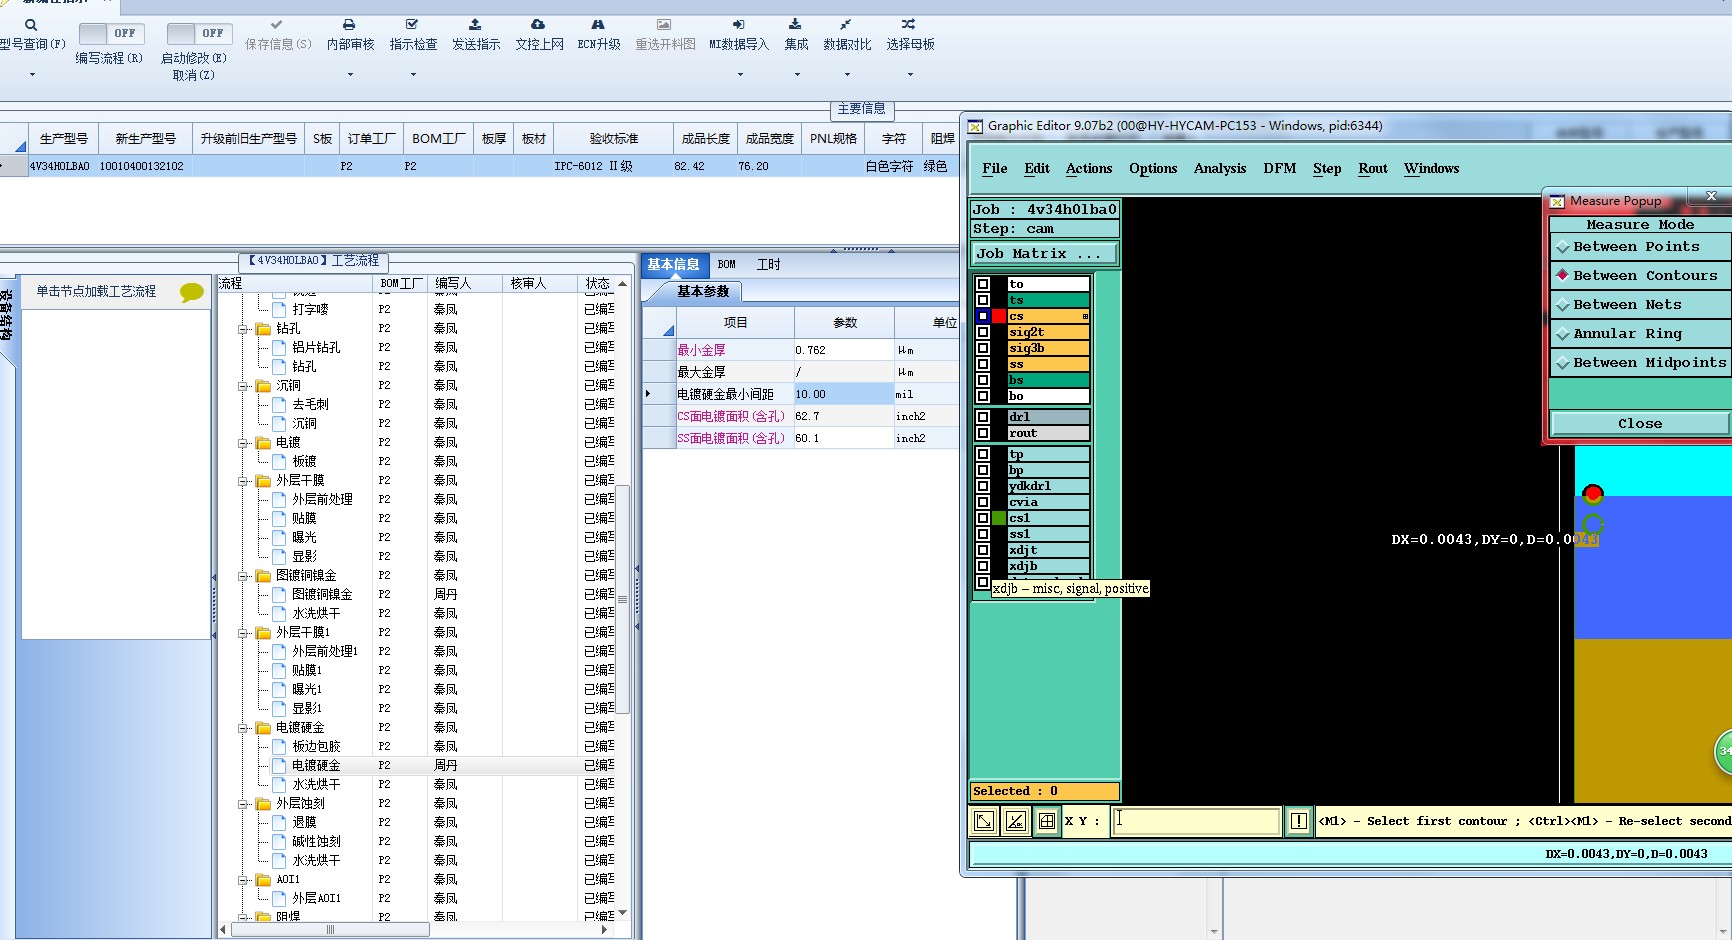Image resolution: width=1732 pixels, height=940 pixels.
Task: Collapse the 外层蚀刻 tree node
Action: 243,804
